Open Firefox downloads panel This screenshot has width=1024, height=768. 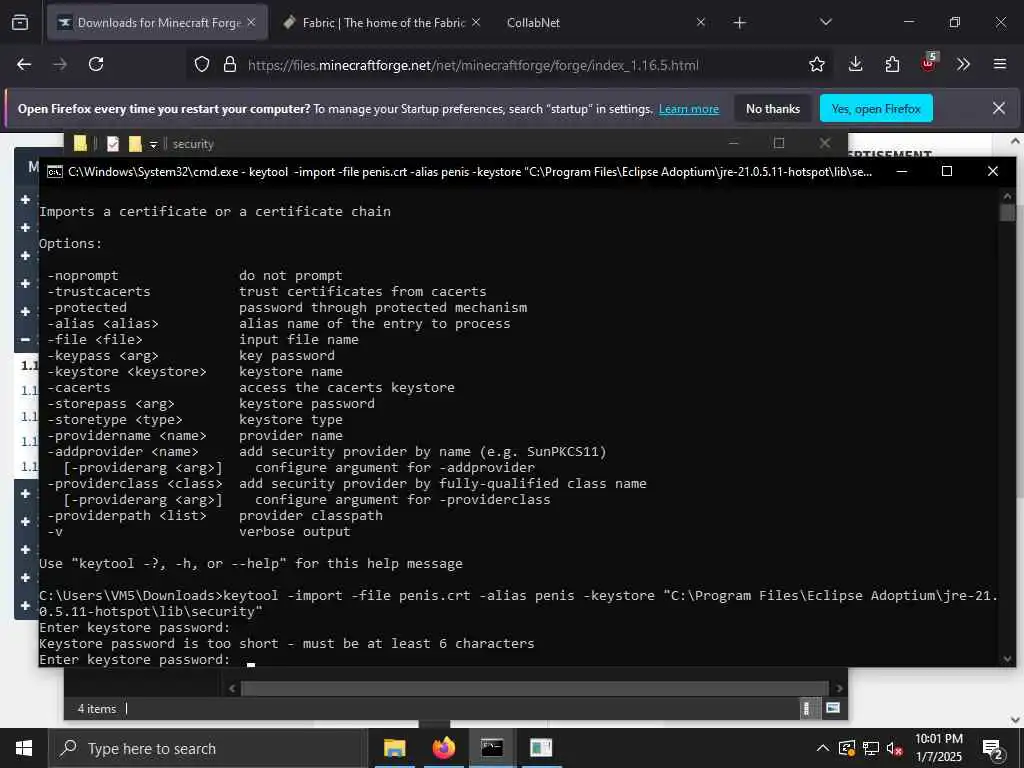pos(856,64)
